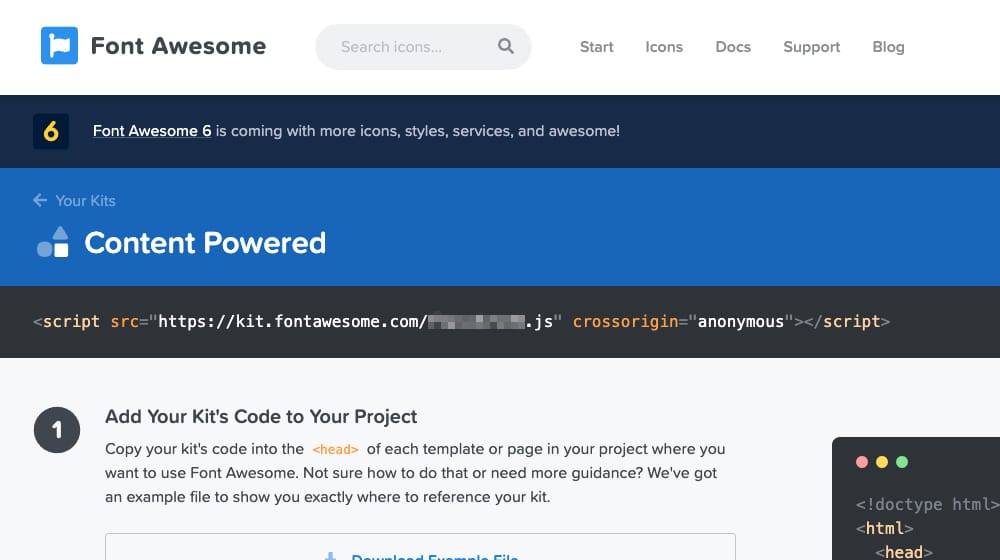Click the red dot in the code window
The image size is (1000, 560).
click(x=862, y=462)
